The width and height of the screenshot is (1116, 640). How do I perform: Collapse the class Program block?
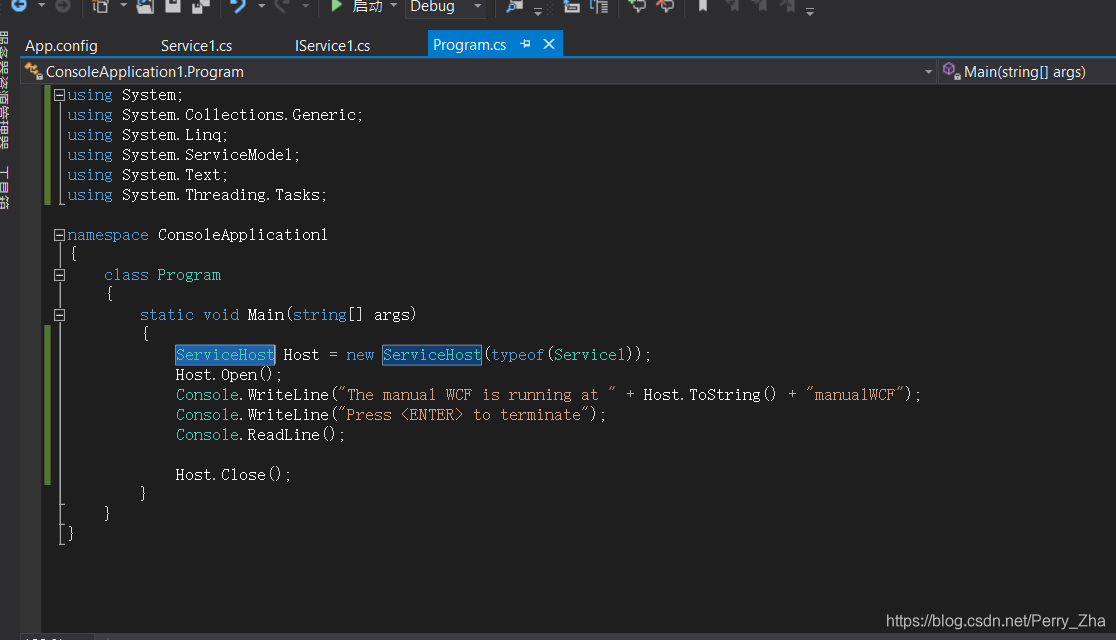point(60,275)
